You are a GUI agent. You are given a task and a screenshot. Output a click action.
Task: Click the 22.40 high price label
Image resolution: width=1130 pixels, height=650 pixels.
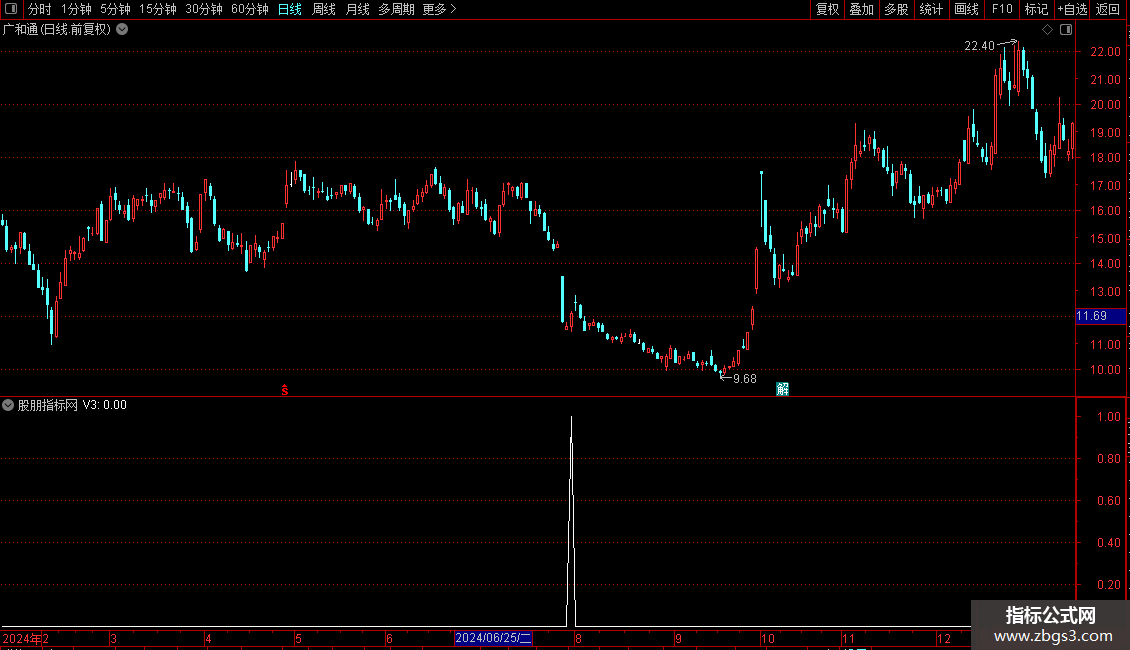coord(979,46)
